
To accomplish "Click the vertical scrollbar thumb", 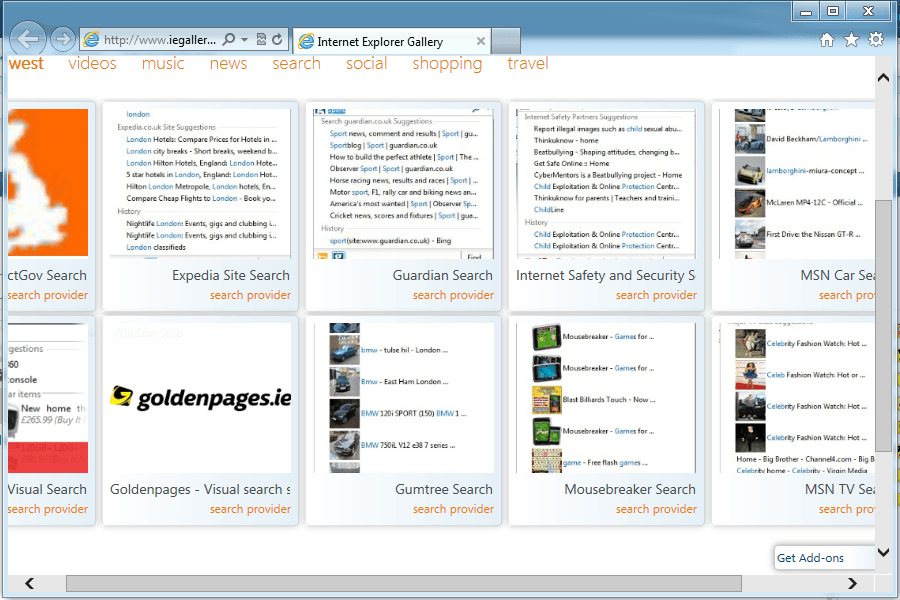I will [x=883, y=327].
